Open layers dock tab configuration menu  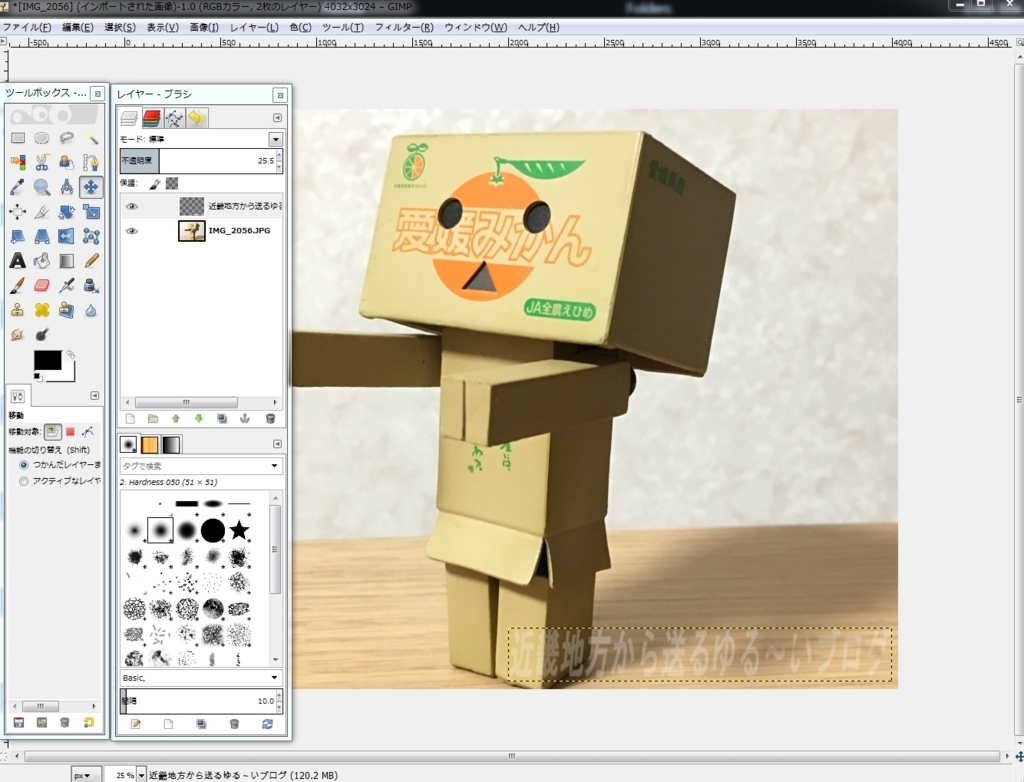point(277,118)
